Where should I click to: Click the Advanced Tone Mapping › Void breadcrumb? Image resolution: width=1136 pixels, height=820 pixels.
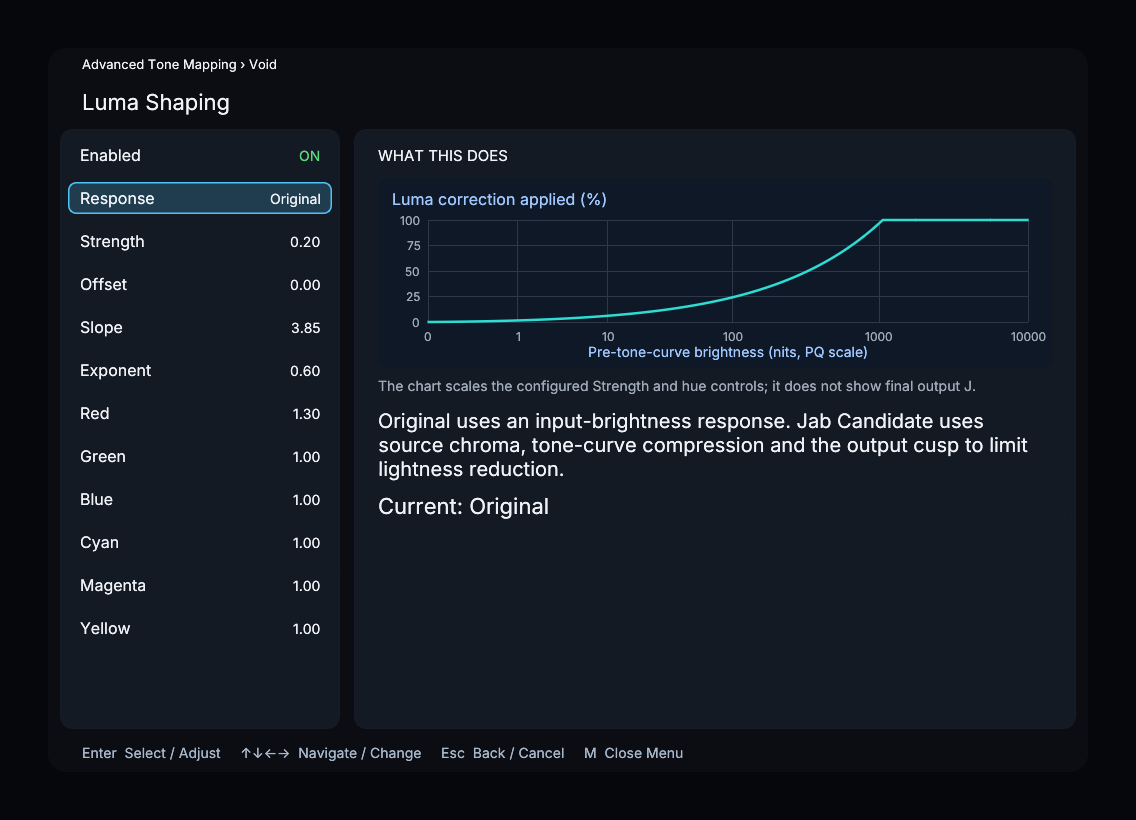pos(179,64)
